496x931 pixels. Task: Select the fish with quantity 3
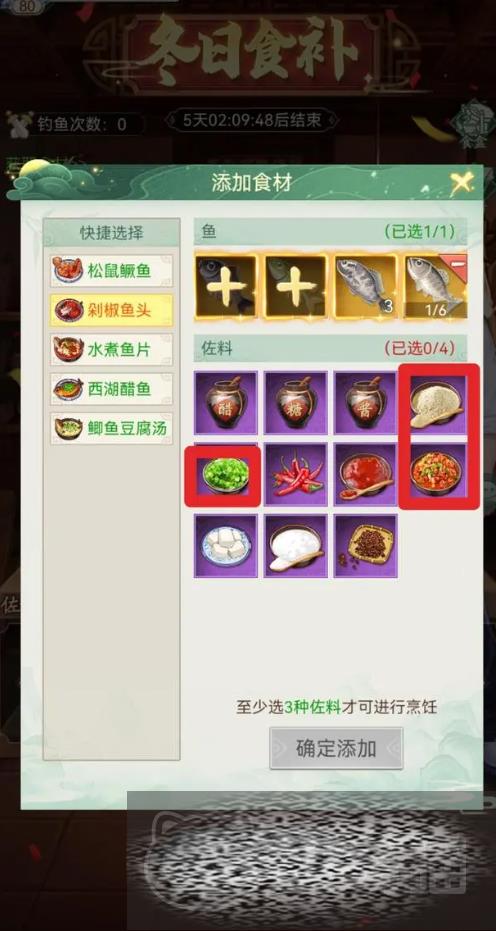pyautogui.click(x=365, y=286)
